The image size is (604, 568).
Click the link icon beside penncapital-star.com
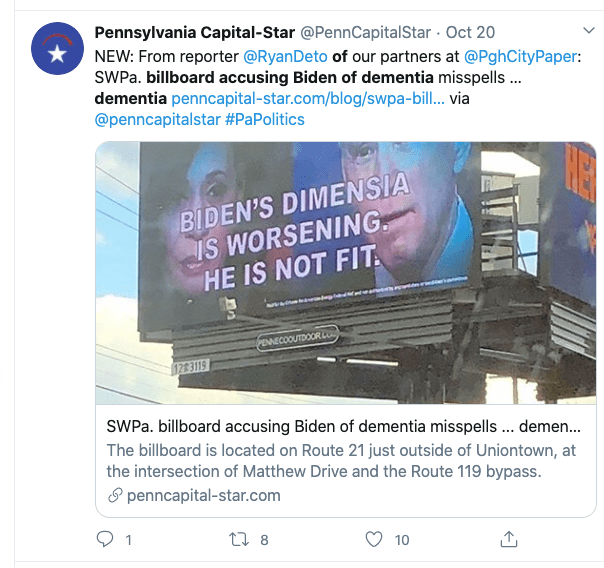(115, 495)
